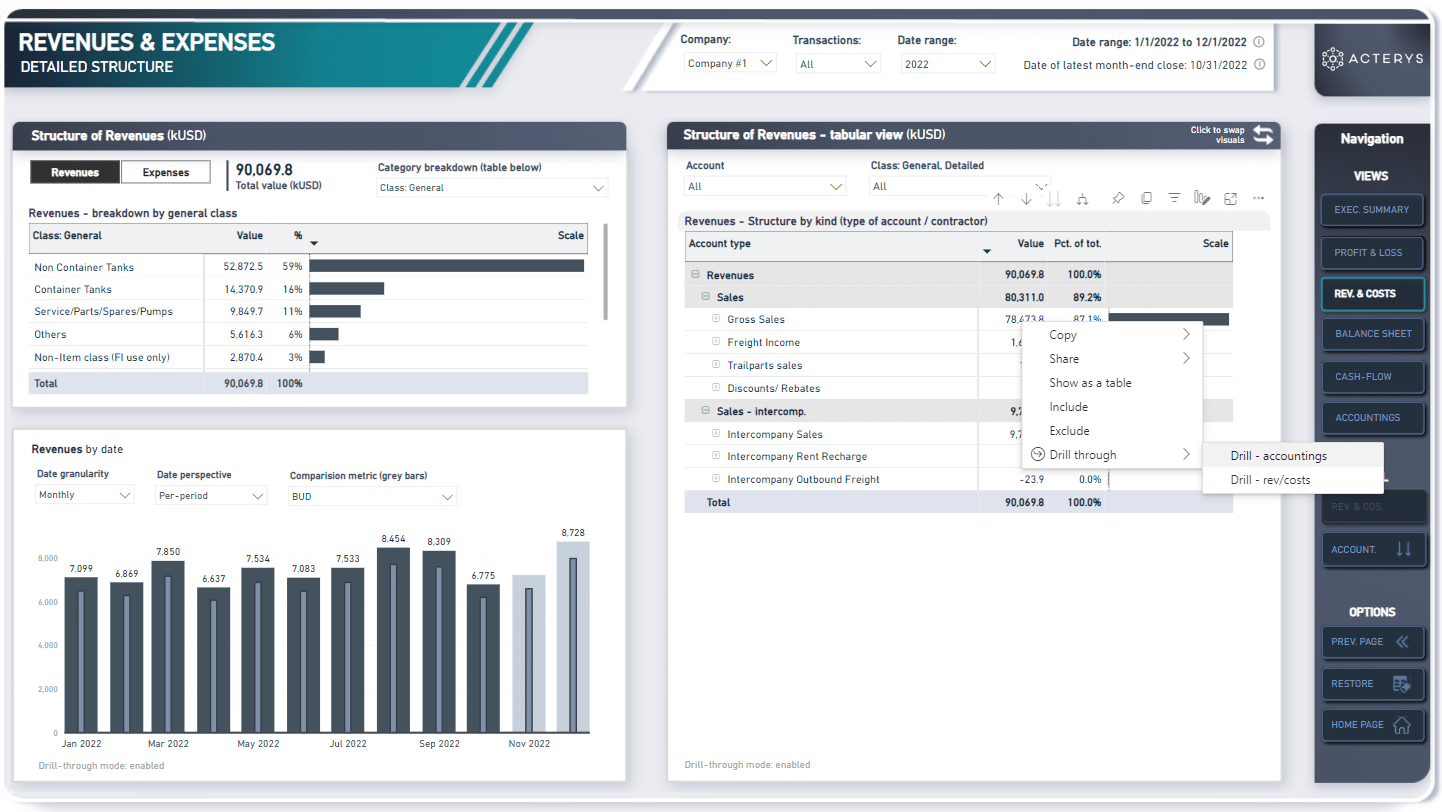
Task: Click the Container Tanks row label
Action: (73, 289)
